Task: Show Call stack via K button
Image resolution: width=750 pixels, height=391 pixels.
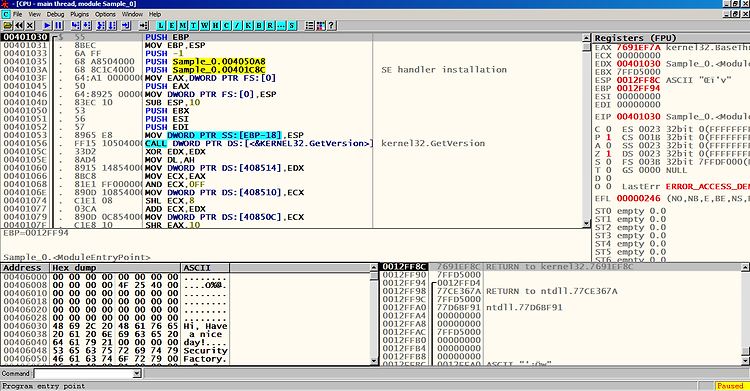Action: click(x=249, y=26)
